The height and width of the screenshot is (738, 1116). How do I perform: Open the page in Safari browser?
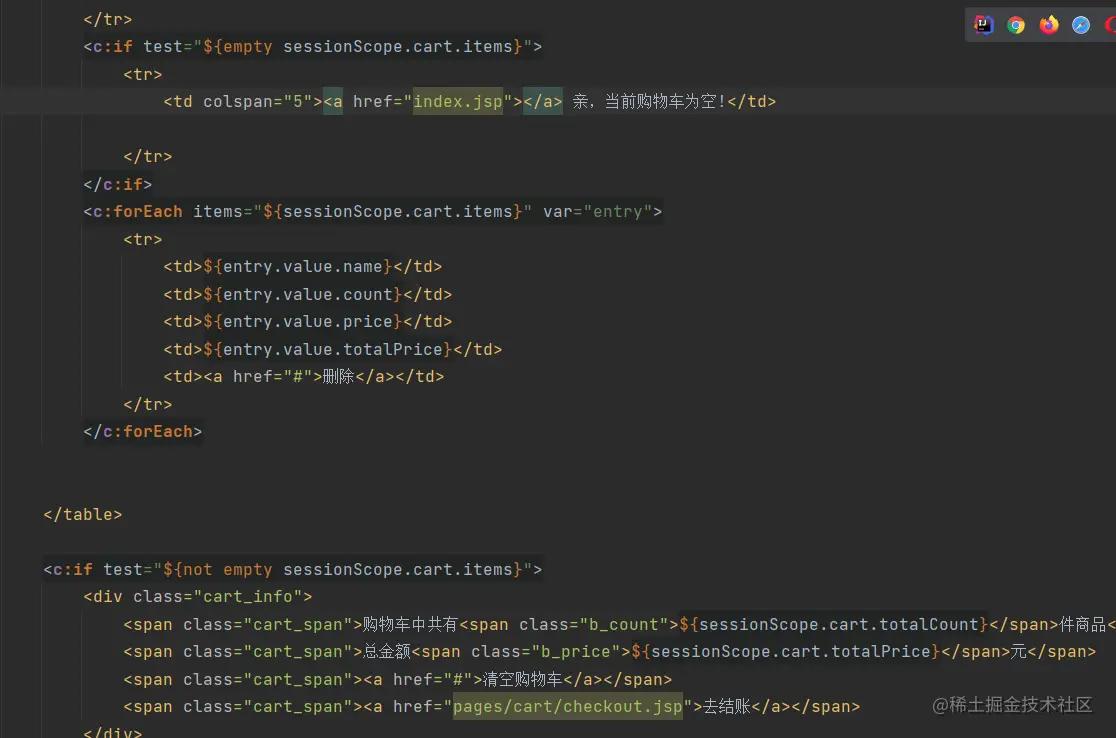1080,25
